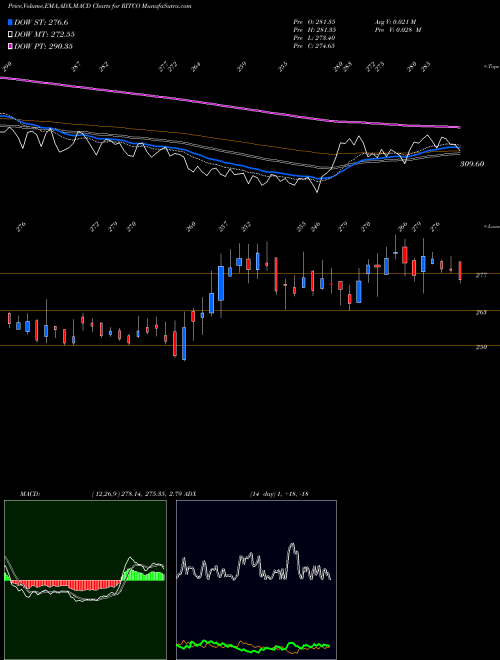Click the orange 263 horizontal level line

coord(250,311)
